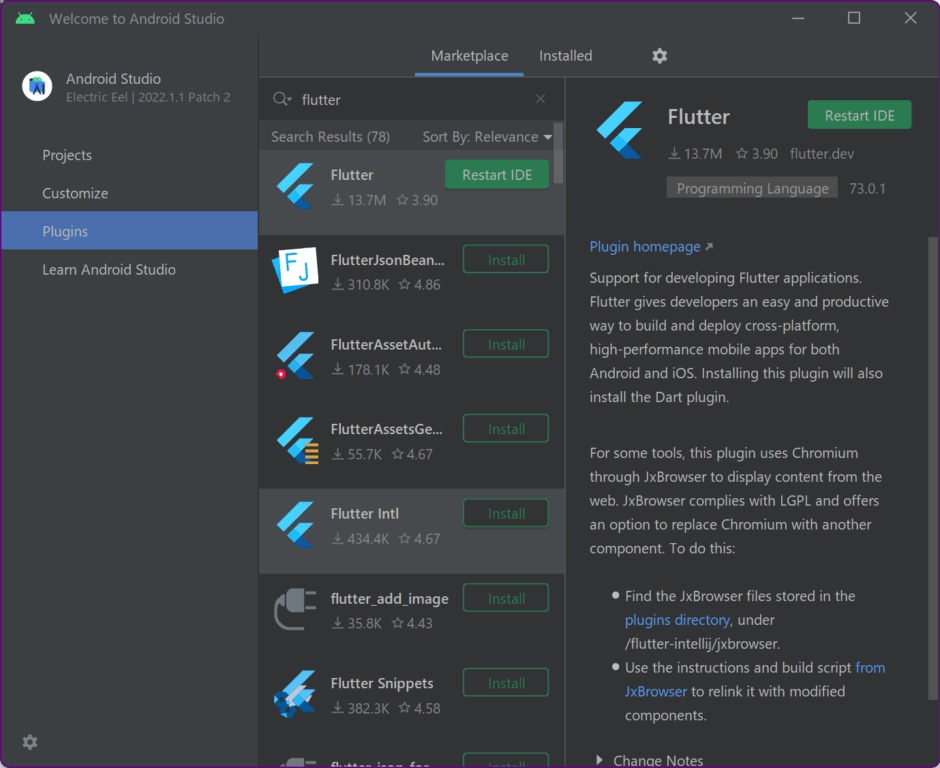Open the Sort By Relevance dropdown
The image size is (940, 768).
coord(487,137)
